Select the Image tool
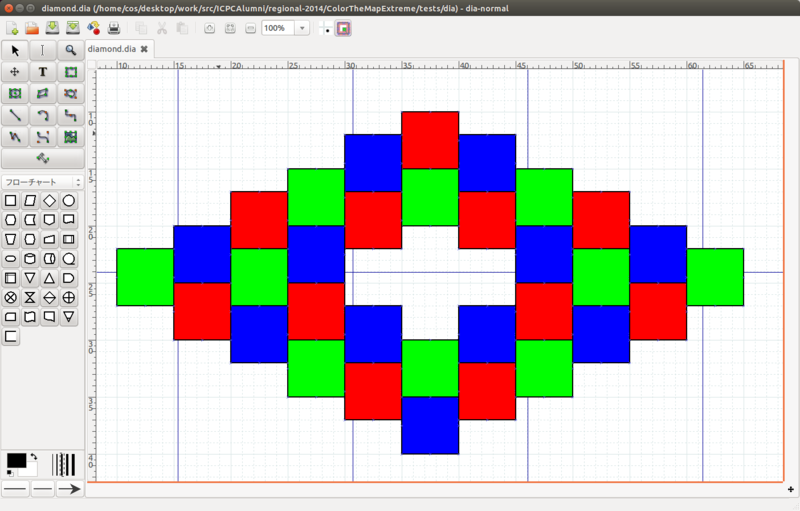Screen dimensions: 800x511 [70, 137]
